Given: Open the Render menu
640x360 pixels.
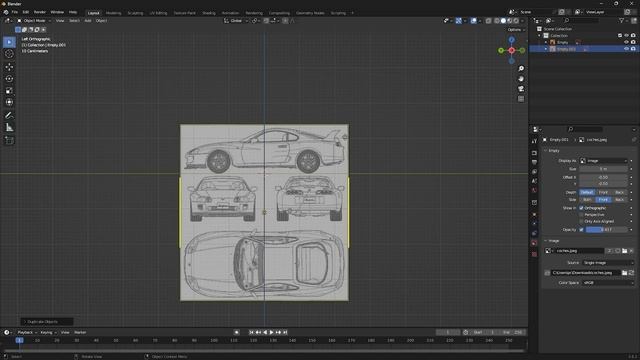Looking at the screenshot, I should (x=40, y=12).
